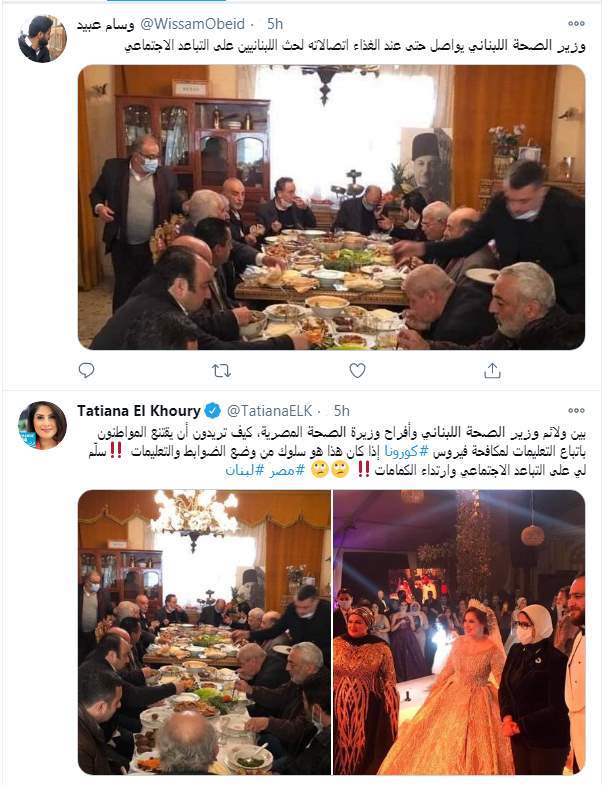Viewport: 603px width, 785px height.
Task: Open Tatiana El Khoury display name
Action: click(139, 411)
